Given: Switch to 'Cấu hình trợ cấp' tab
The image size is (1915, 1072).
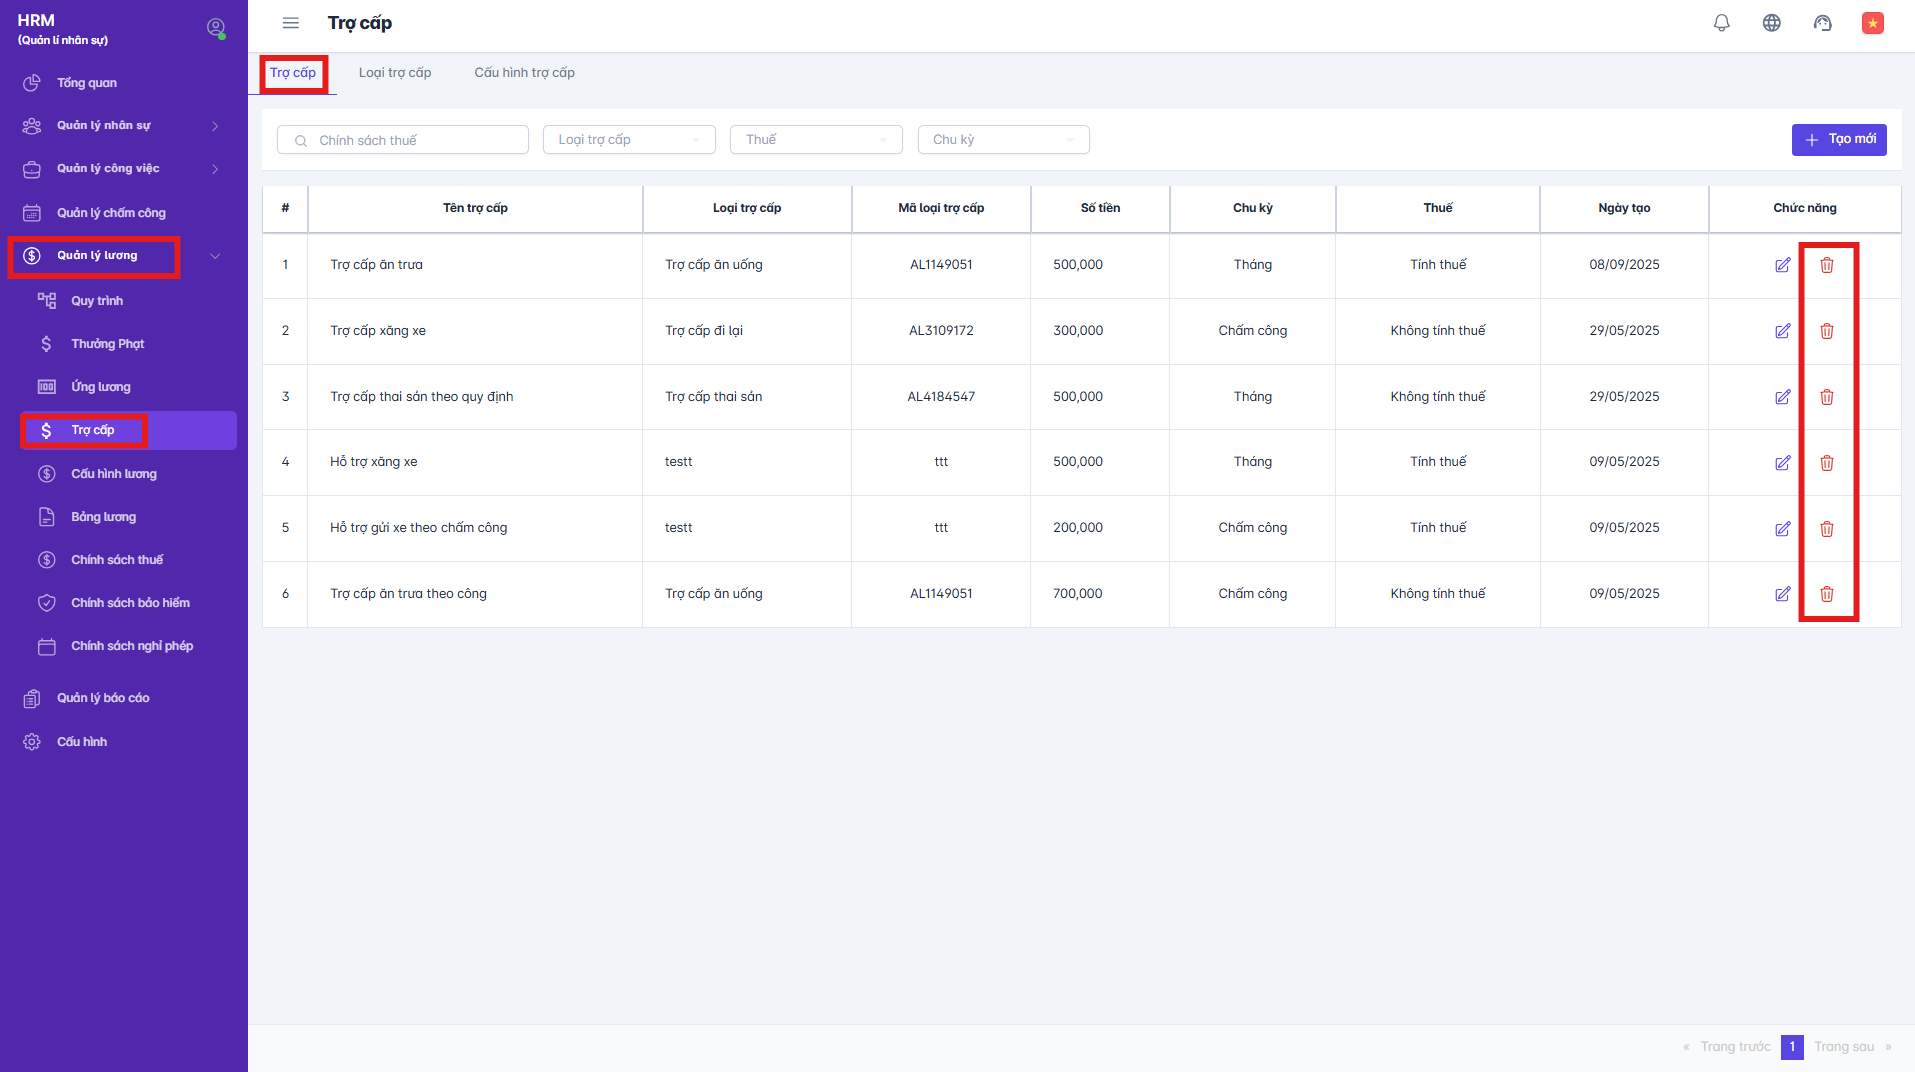Looking at the screenshot, I should 524,73.
